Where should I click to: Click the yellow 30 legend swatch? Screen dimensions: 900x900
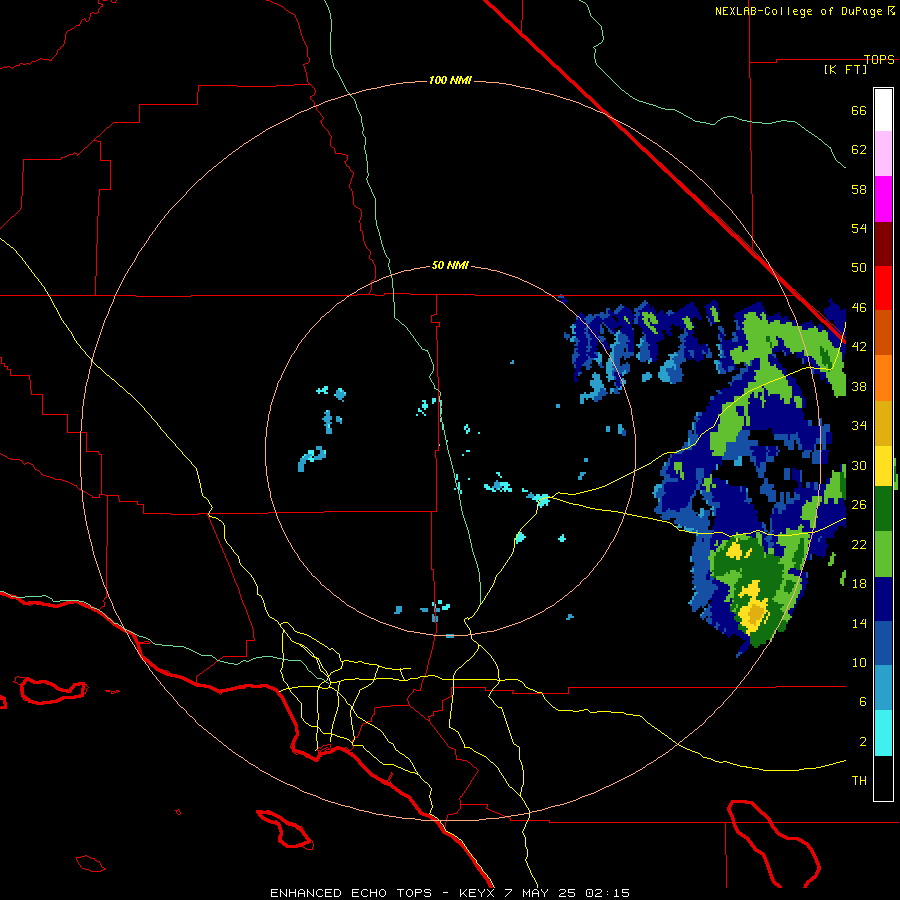pos(883,466)
